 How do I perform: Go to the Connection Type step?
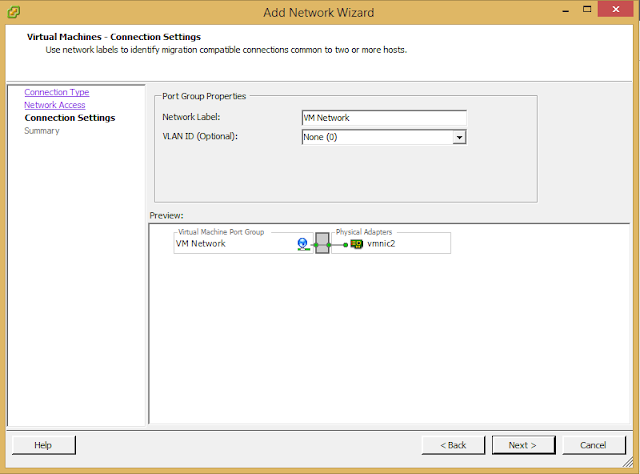click(57, 92)
